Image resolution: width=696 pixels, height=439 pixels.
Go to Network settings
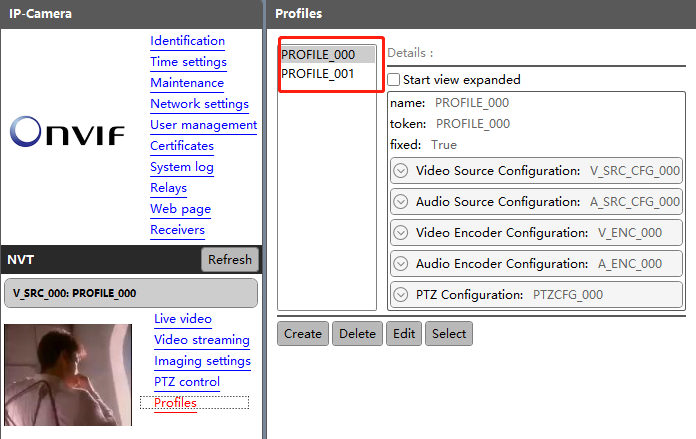pyautogui.click(x=199, y=104)
